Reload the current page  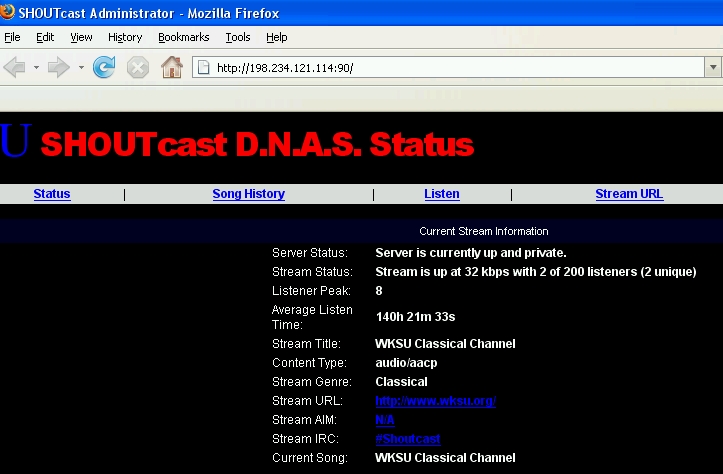pos(104,67)
